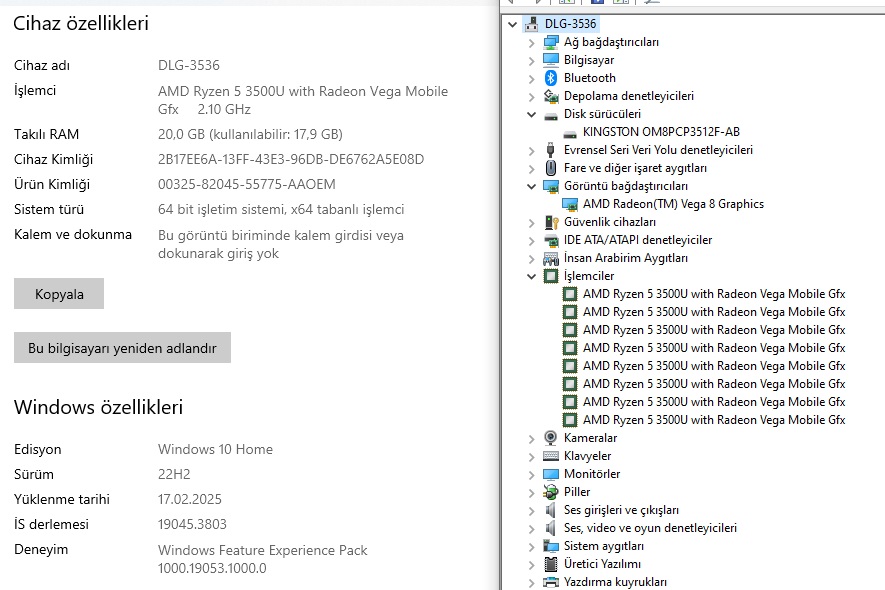Viewport: 885px width, 590px height.
Task: Select the first AMD Ryzen 5 3500U processor entry
Action: [x=713, y=294]
